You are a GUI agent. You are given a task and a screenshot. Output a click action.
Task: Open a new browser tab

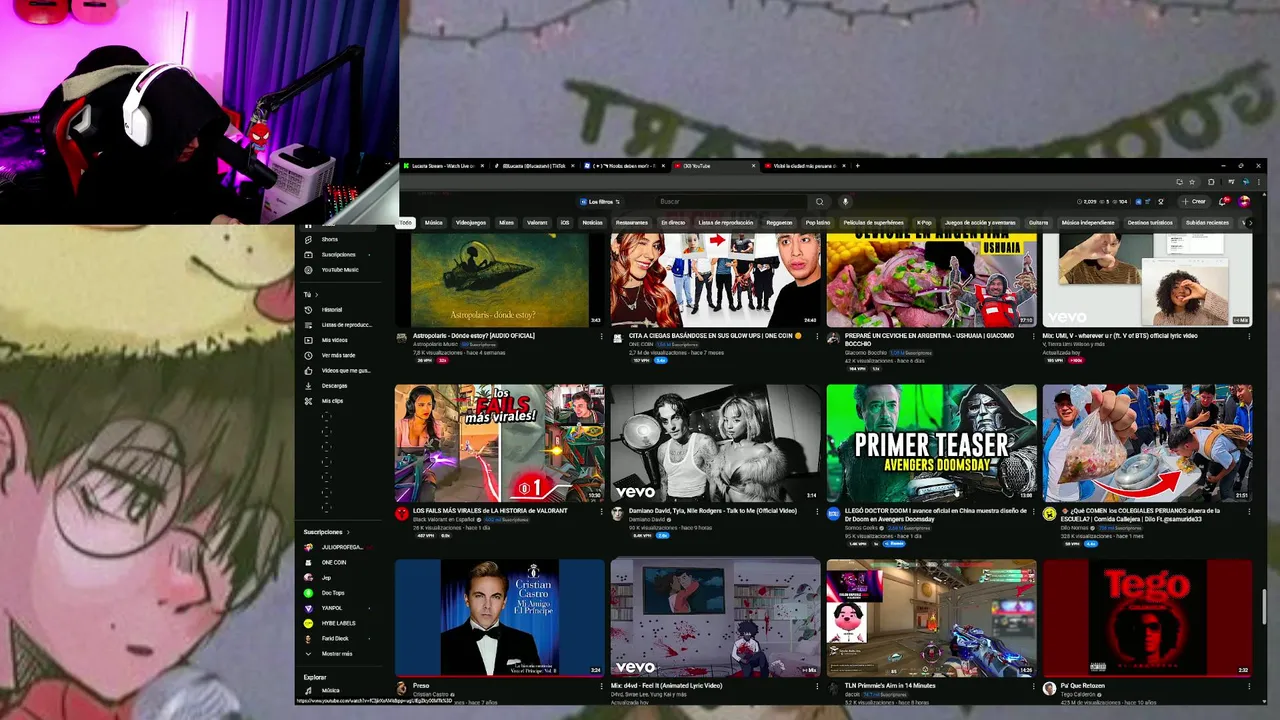tap(857, 166)
